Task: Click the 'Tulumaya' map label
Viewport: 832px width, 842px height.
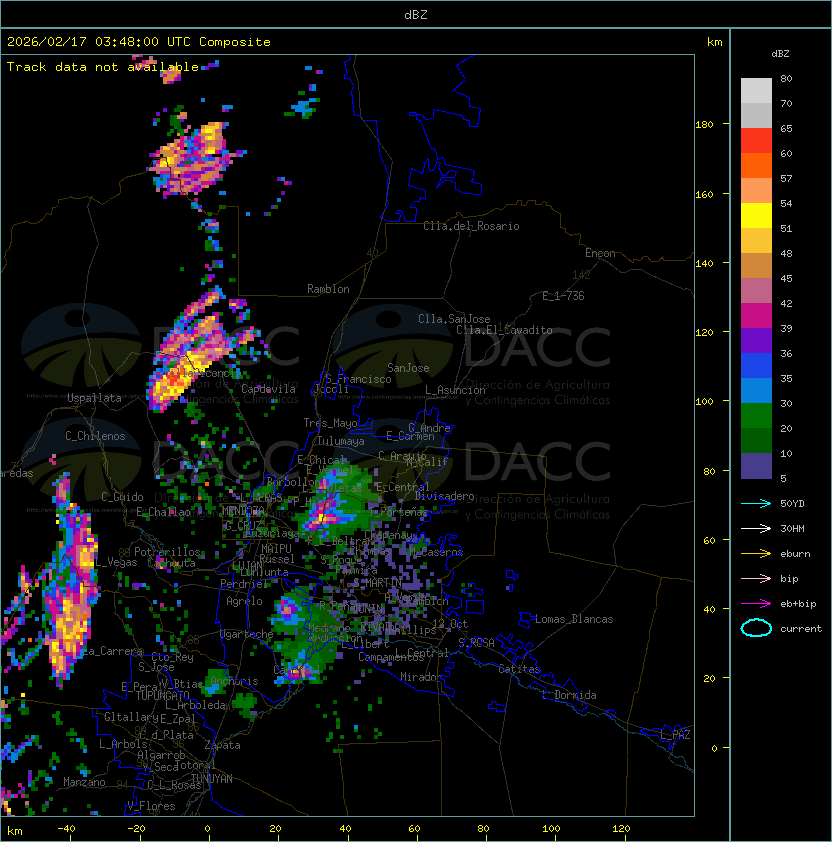Action: [341, 441]
